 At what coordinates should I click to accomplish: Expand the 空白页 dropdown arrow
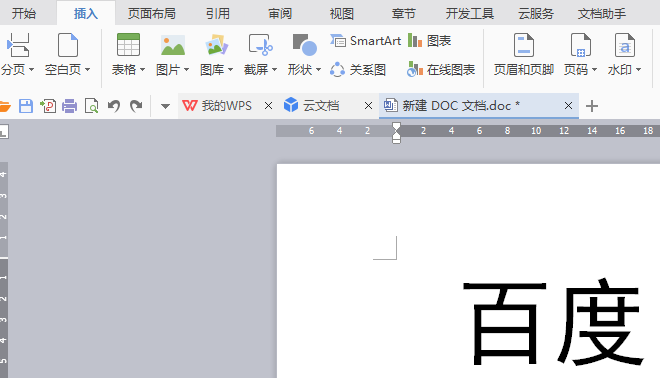[x=88, y=69]
